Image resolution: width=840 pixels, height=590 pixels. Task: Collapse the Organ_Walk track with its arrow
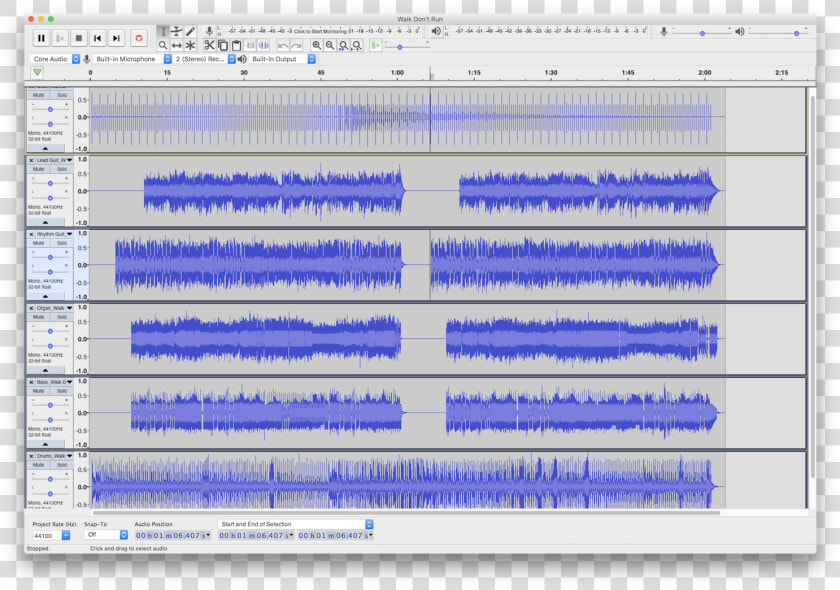(46, 370)
